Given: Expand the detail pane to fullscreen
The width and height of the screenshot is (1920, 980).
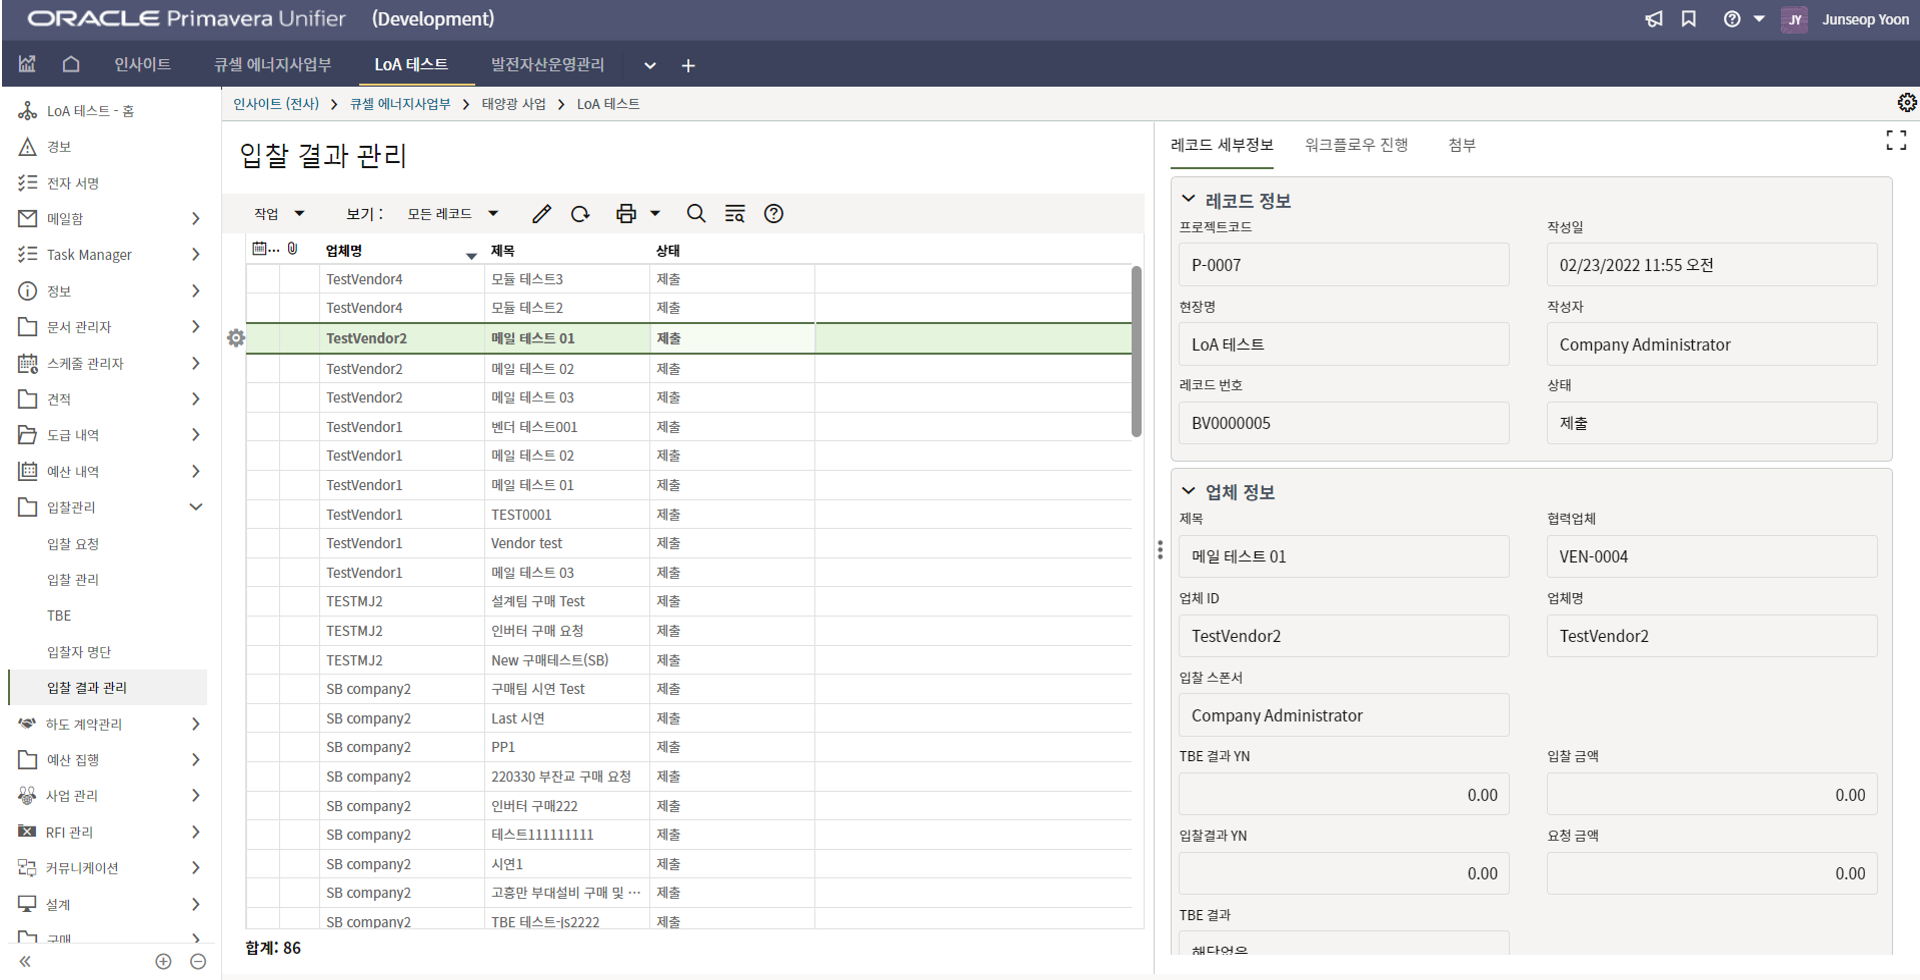Looking at the screenshot, I should (1895, 141).
